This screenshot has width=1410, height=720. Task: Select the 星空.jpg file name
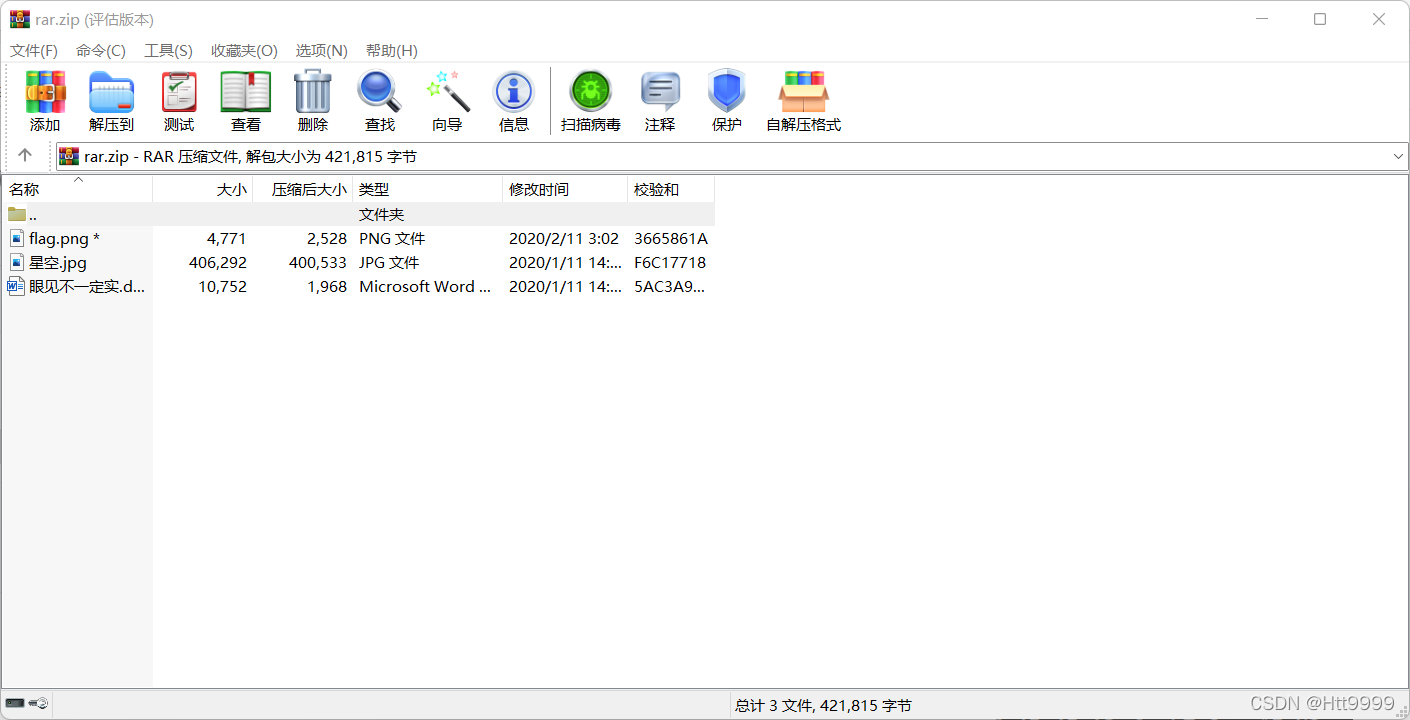click(58, 262)
